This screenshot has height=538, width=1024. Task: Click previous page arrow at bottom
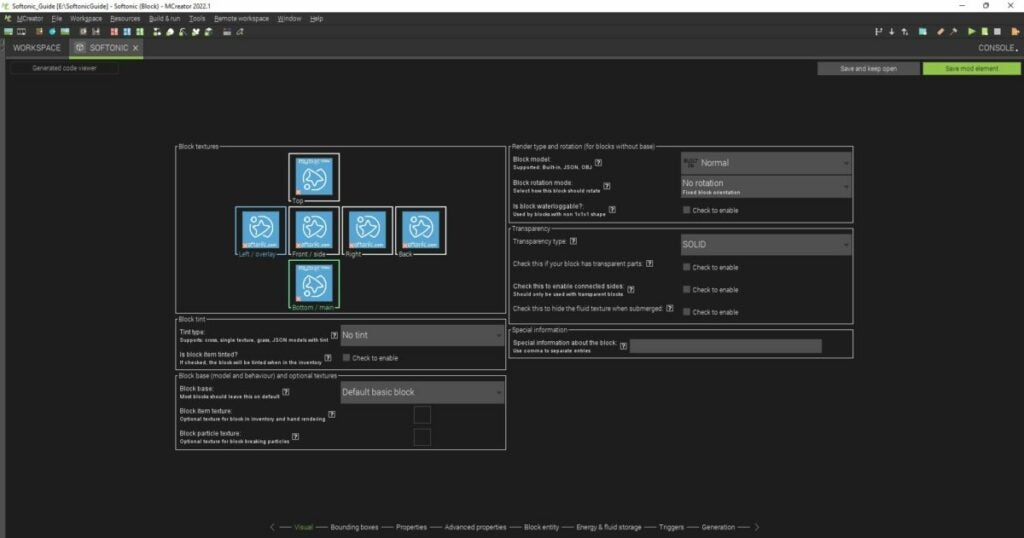272,527
